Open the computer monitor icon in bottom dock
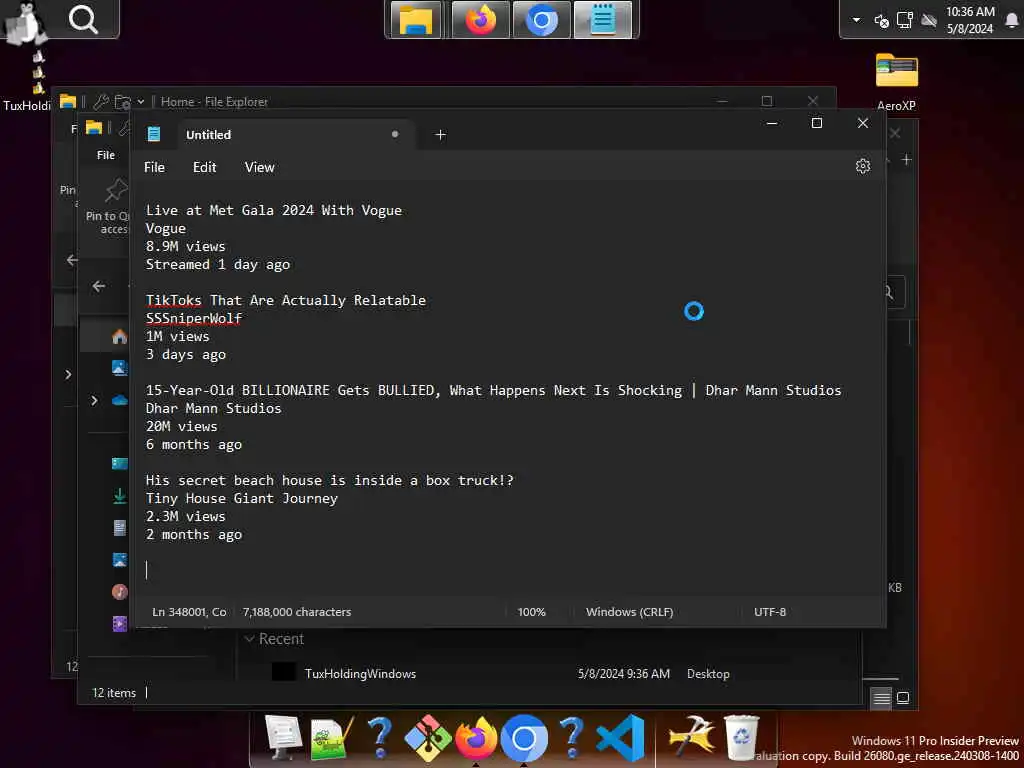This screenshot has height=768, width=1024. [x=283, y=737]
